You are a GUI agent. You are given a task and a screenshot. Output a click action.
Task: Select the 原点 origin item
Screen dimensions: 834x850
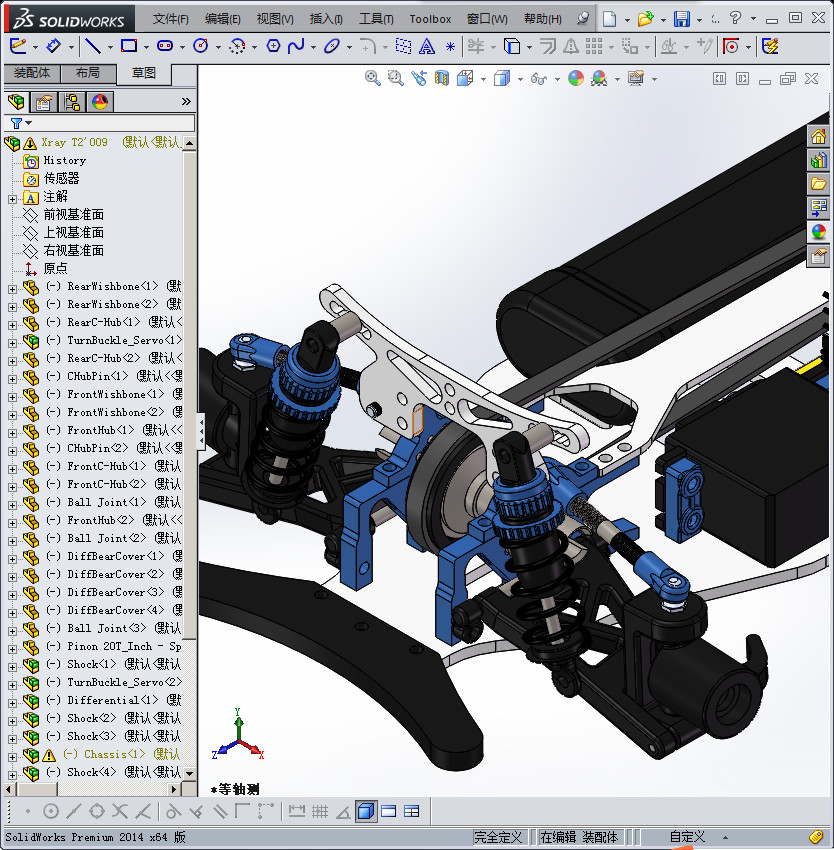[55, 268]
